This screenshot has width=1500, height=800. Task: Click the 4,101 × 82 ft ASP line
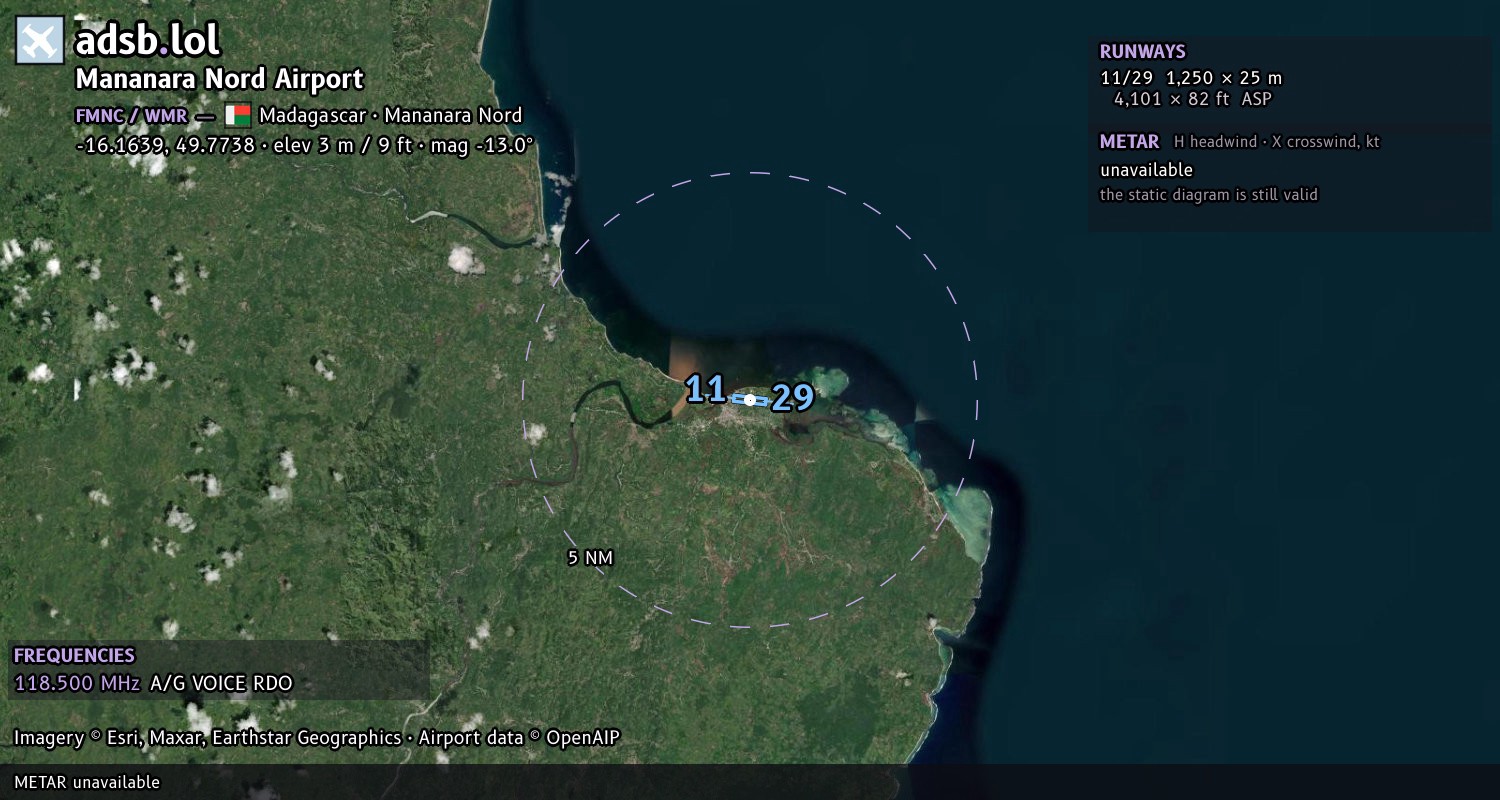(x=1193, y=99)
